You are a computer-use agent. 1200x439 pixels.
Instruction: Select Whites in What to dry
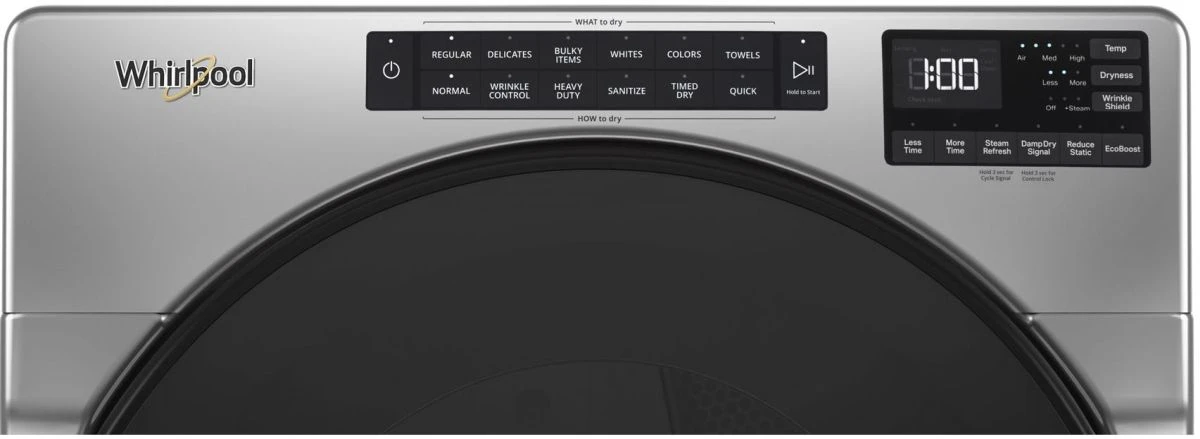tap(626, 54)
